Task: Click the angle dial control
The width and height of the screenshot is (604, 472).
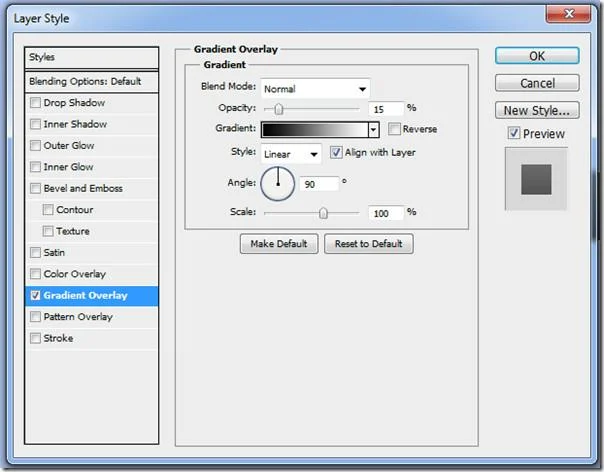Action: coord(278,183)
